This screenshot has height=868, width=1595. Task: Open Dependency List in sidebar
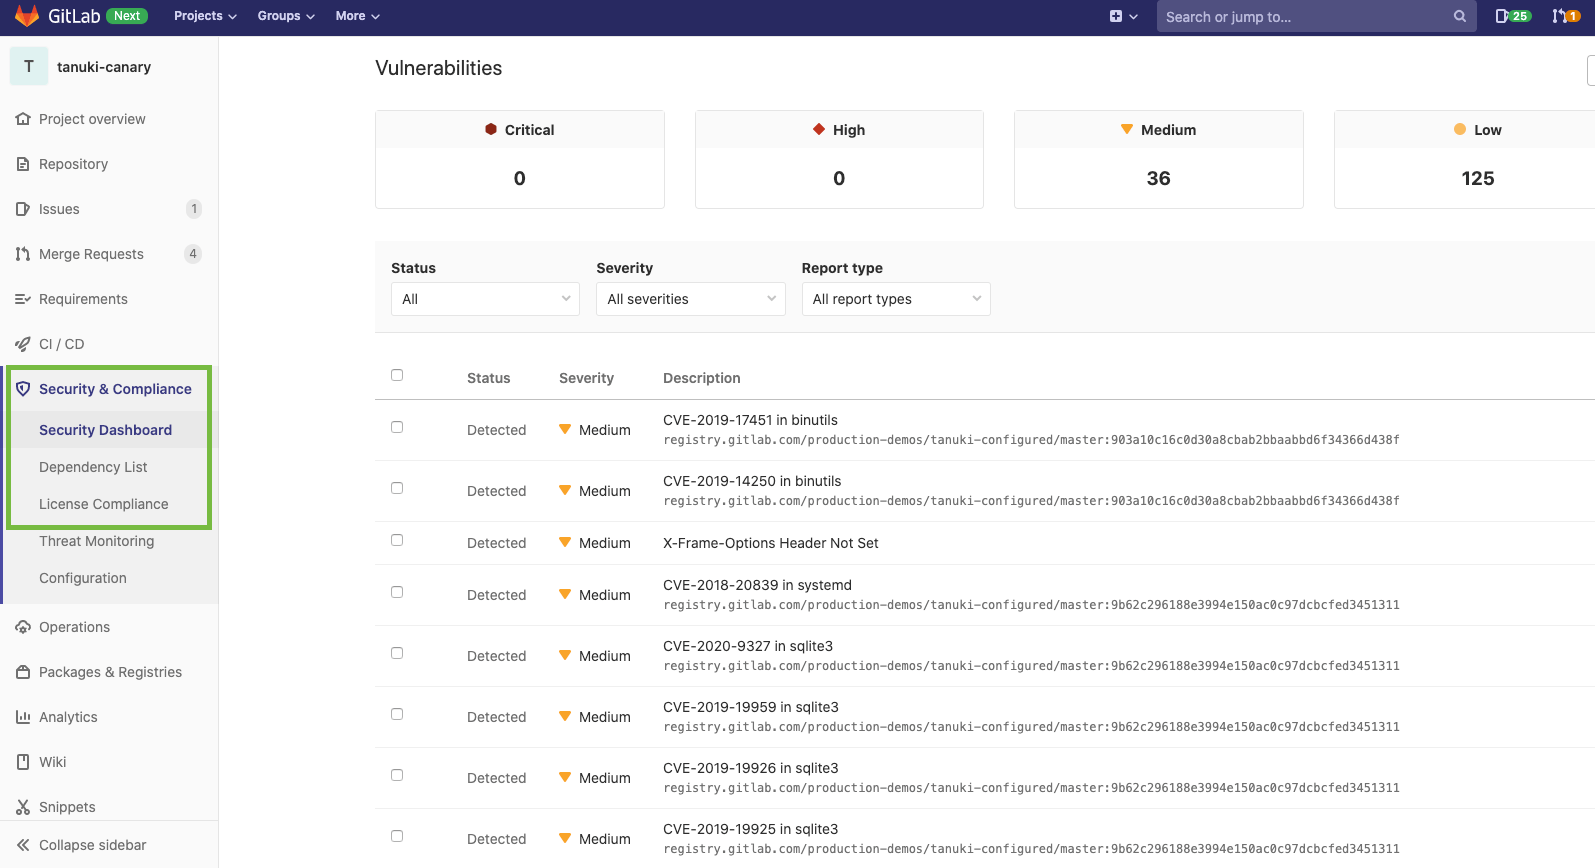click(x=93, y=467)
